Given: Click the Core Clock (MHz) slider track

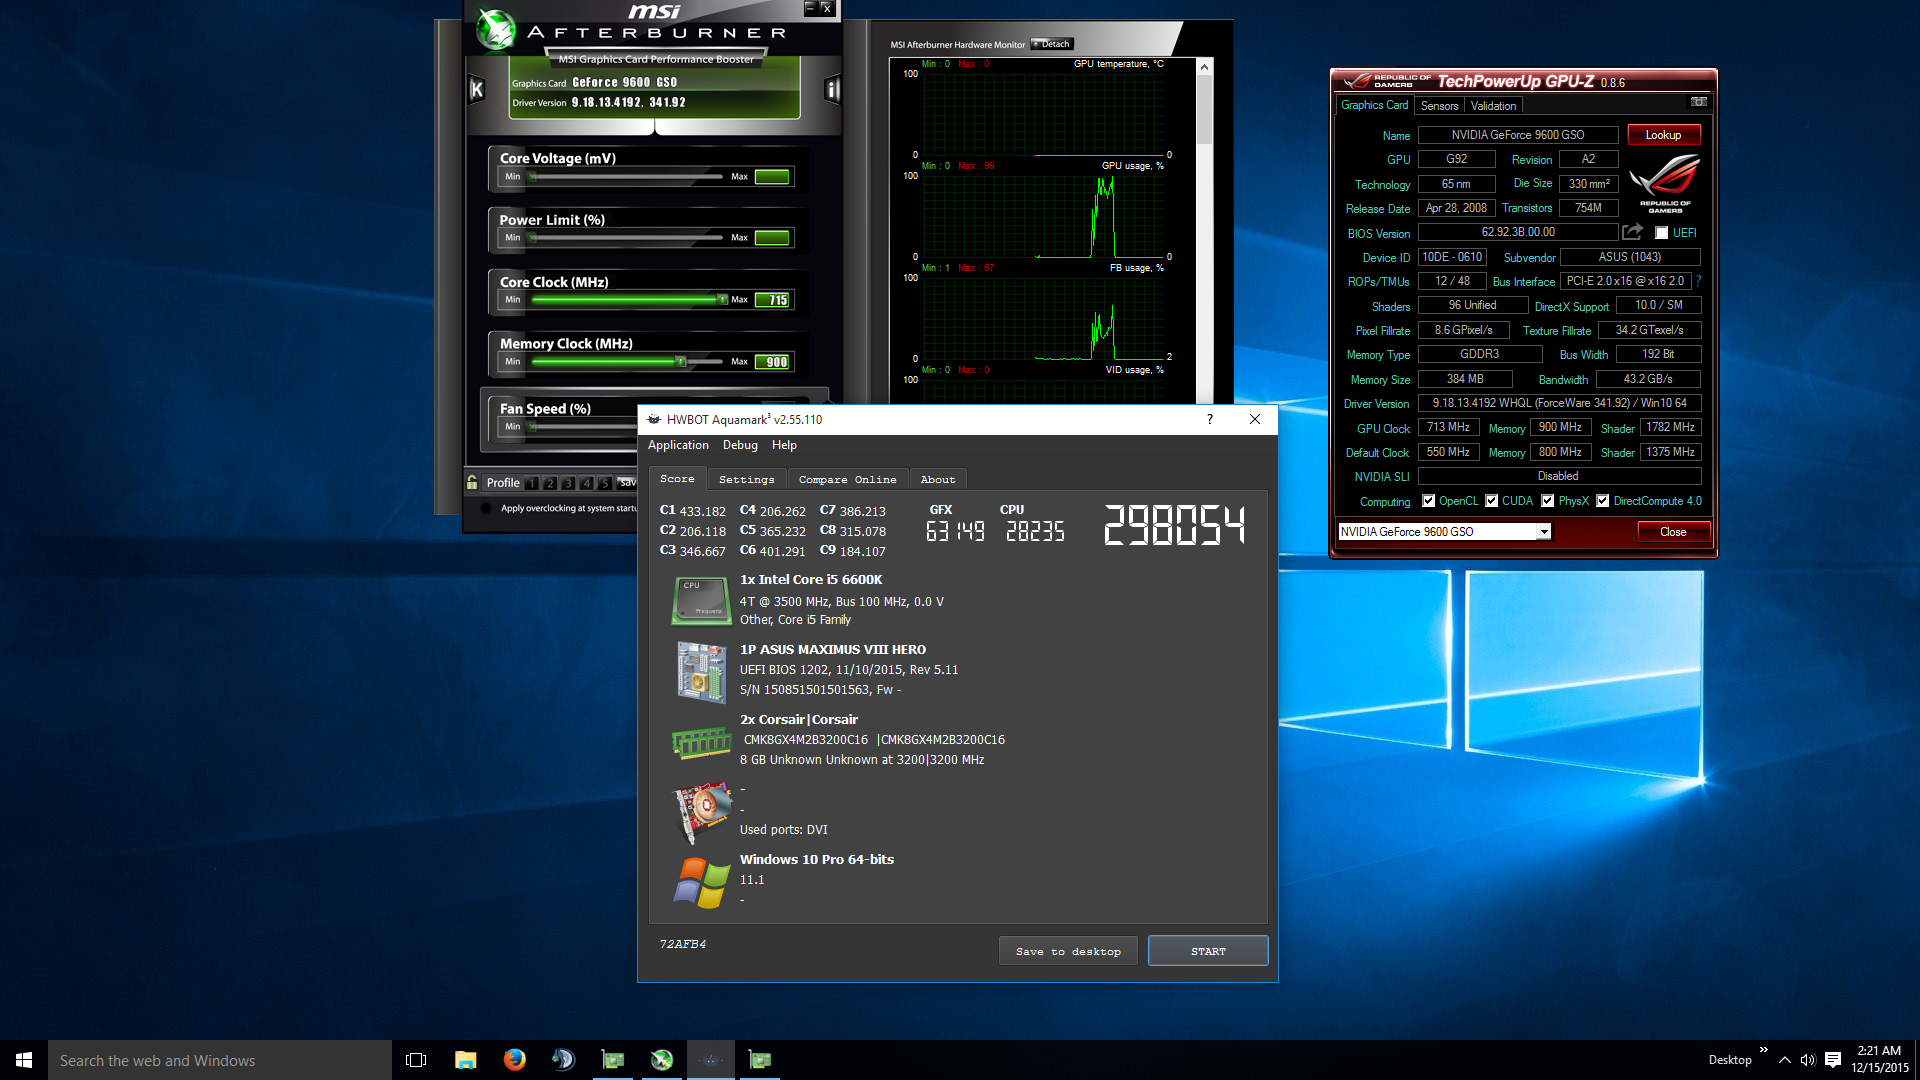Looking at the screenshot, I should [x=627, y=300].
